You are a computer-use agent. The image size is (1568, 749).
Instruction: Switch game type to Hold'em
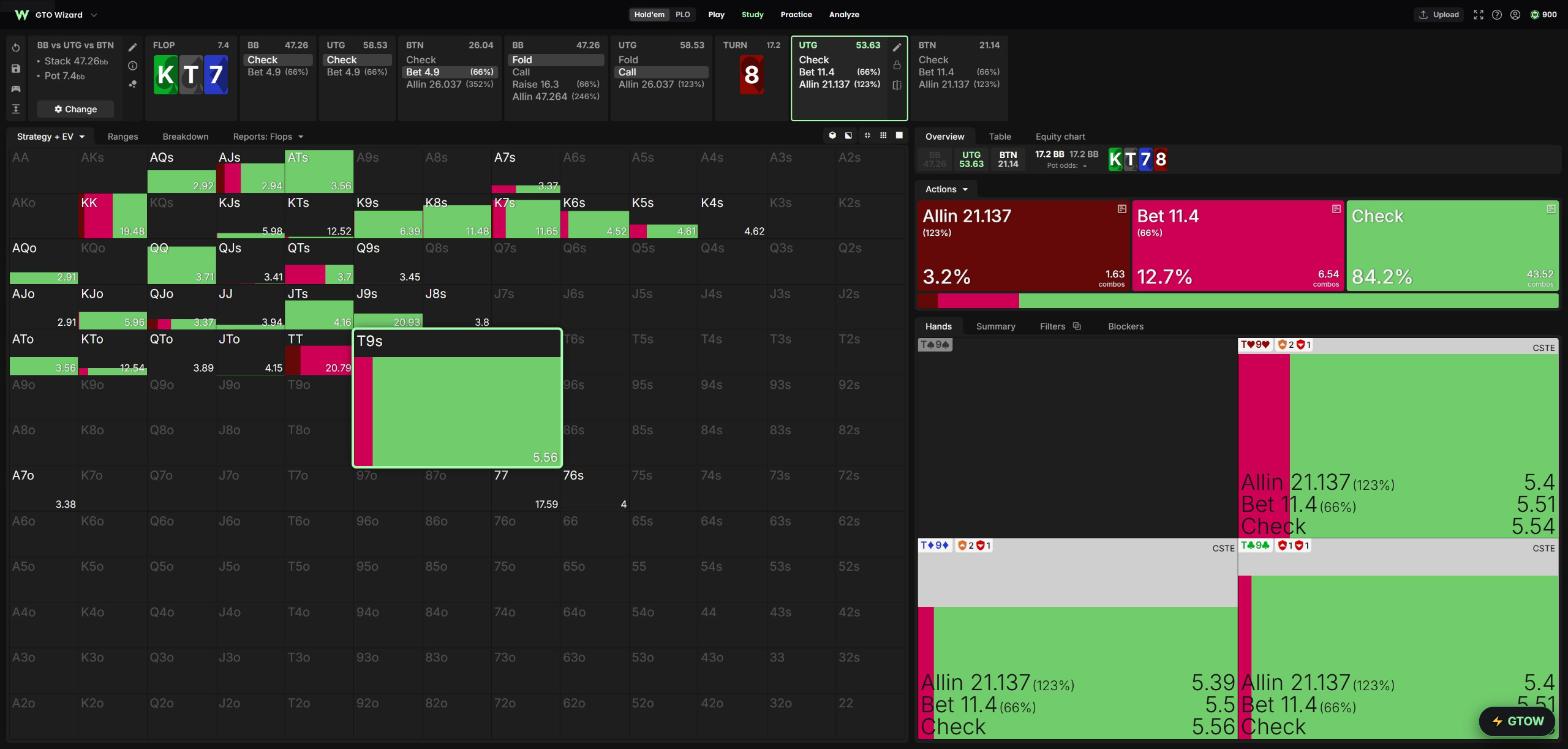pos(649,15)
